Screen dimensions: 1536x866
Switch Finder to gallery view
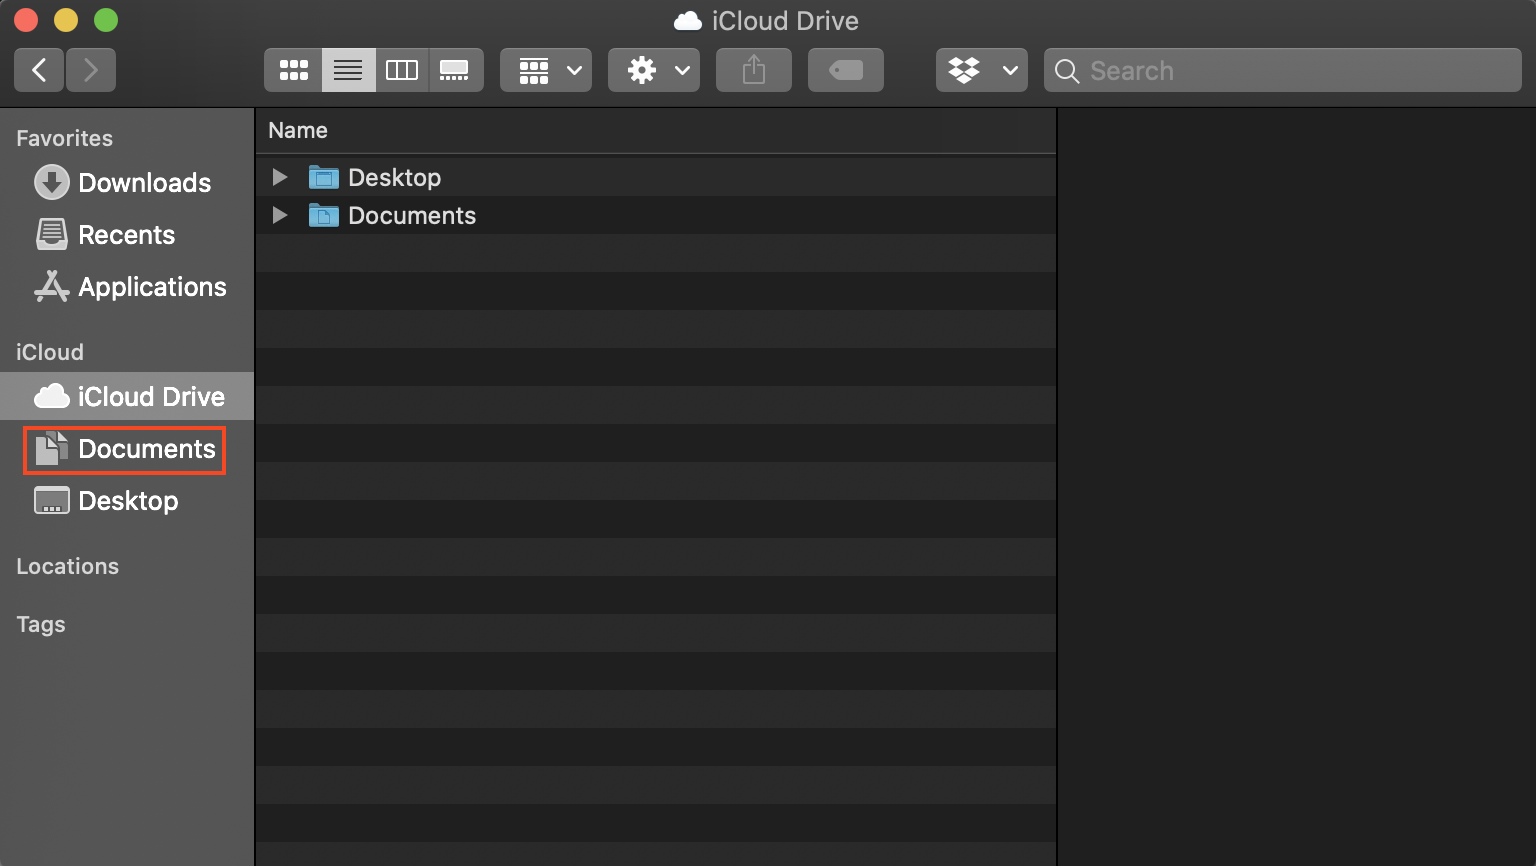tap(456, 70)
